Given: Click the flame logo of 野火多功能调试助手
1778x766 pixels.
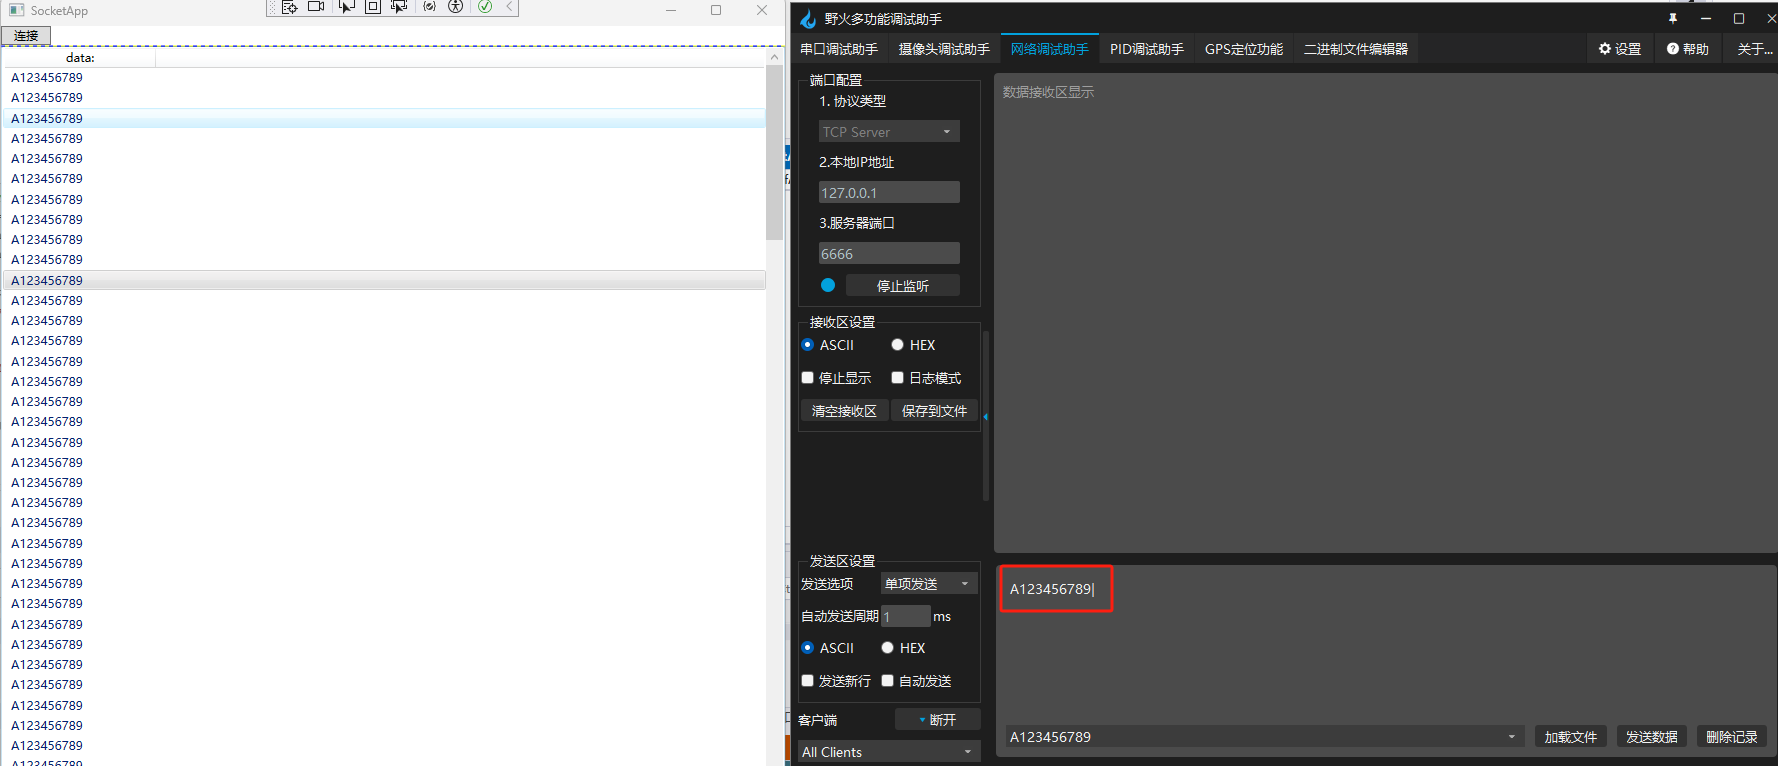Looking at the screenshot, I should point(808,19).
